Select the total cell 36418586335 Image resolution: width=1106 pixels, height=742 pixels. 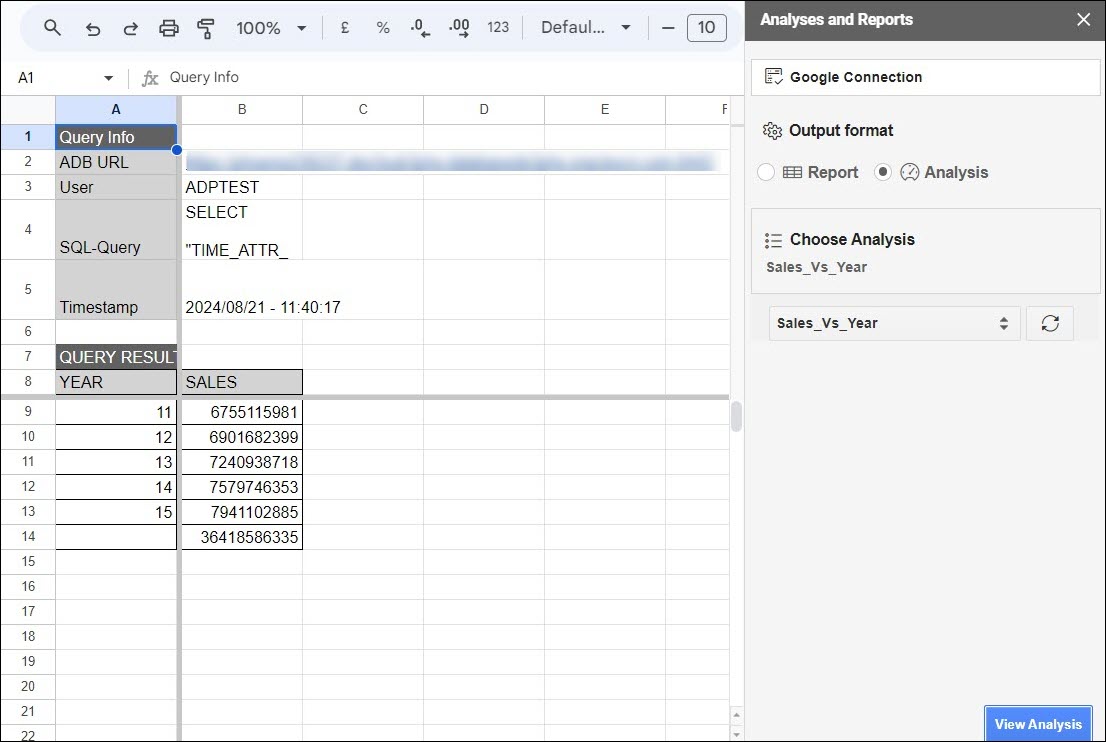242,537
